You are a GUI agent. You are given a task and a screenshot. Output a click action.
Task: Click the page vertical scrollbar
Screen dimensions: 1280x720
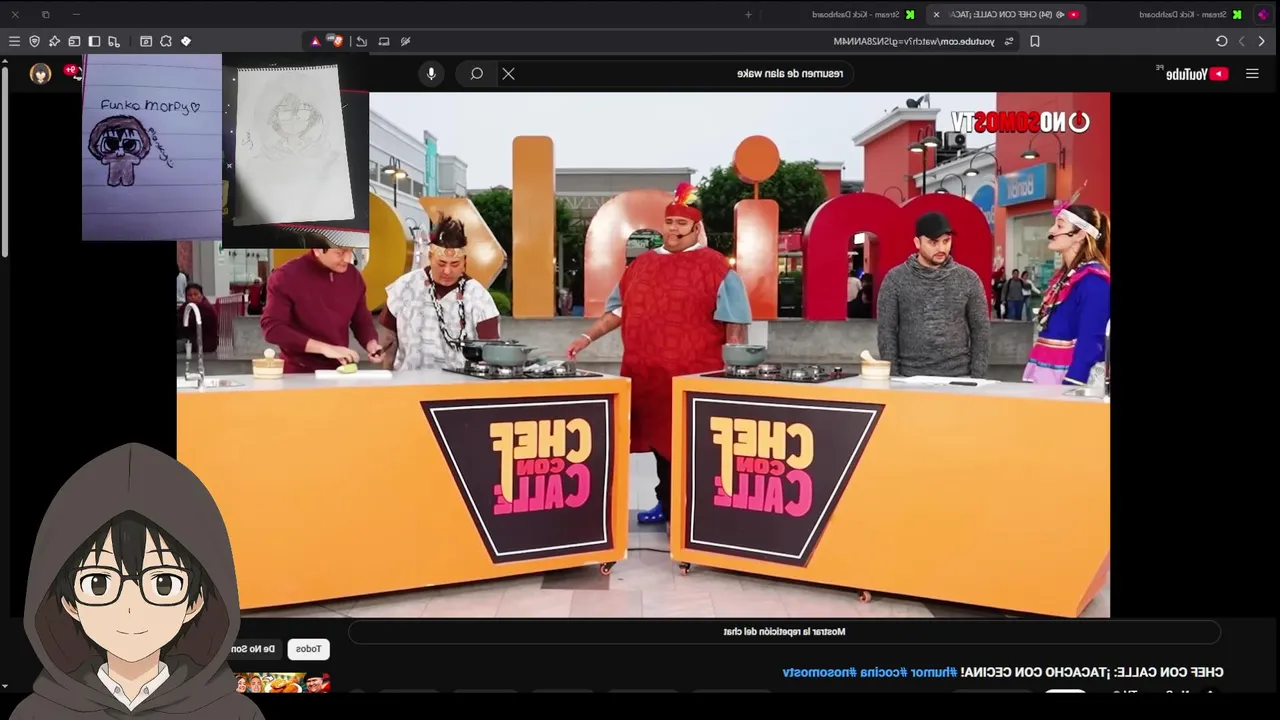point(4,160)
